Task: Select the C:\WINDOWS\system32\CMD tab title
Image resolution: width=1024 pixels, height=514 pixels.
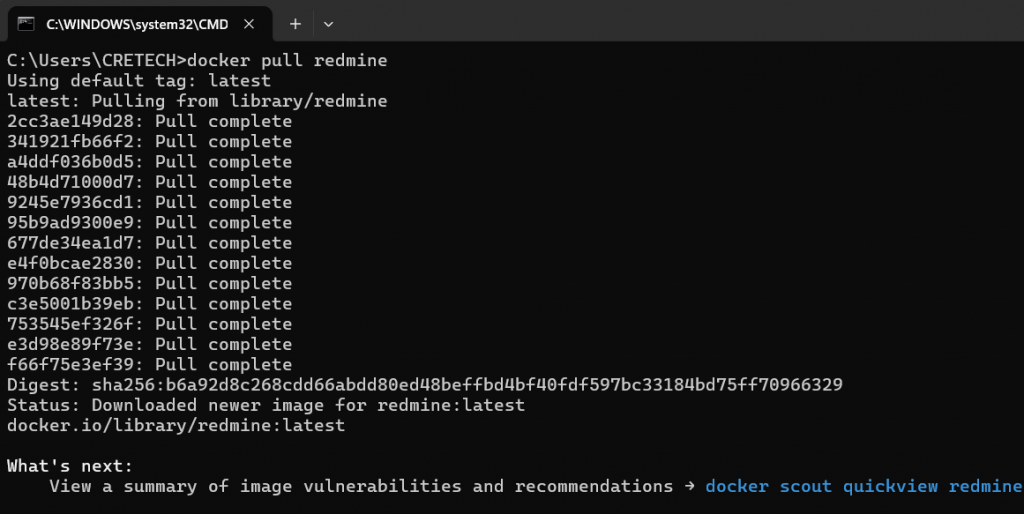Action: point(136,23)
